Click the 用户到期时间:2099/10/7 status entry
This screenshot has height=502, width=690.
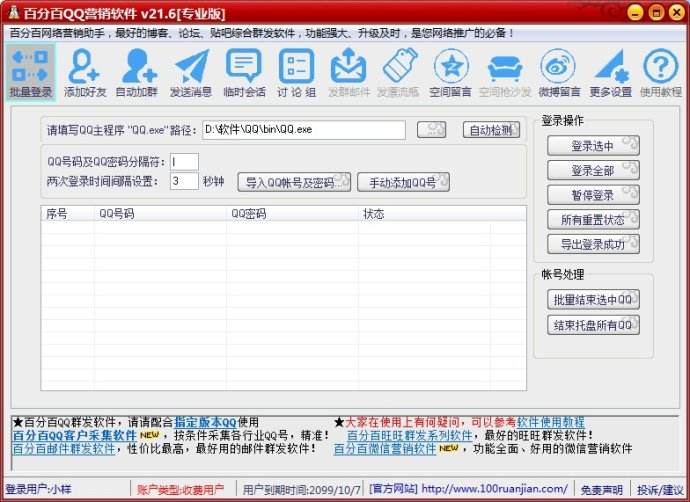301,489
